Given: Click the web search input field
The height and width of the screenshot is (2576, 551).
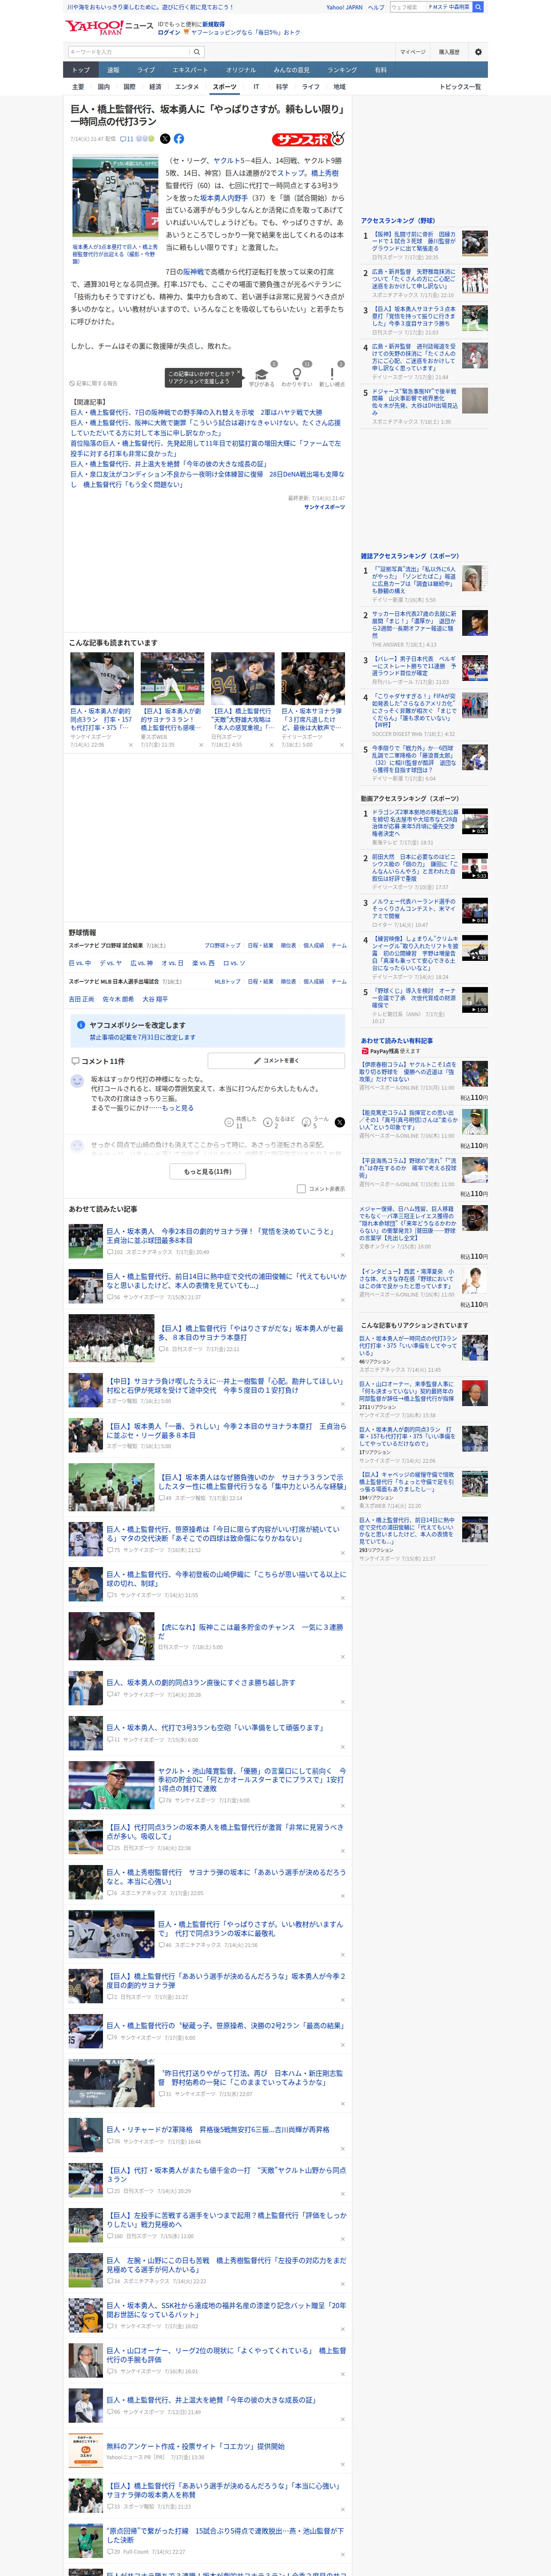Looking at the screenshot, I should click(x=408, y=7).
